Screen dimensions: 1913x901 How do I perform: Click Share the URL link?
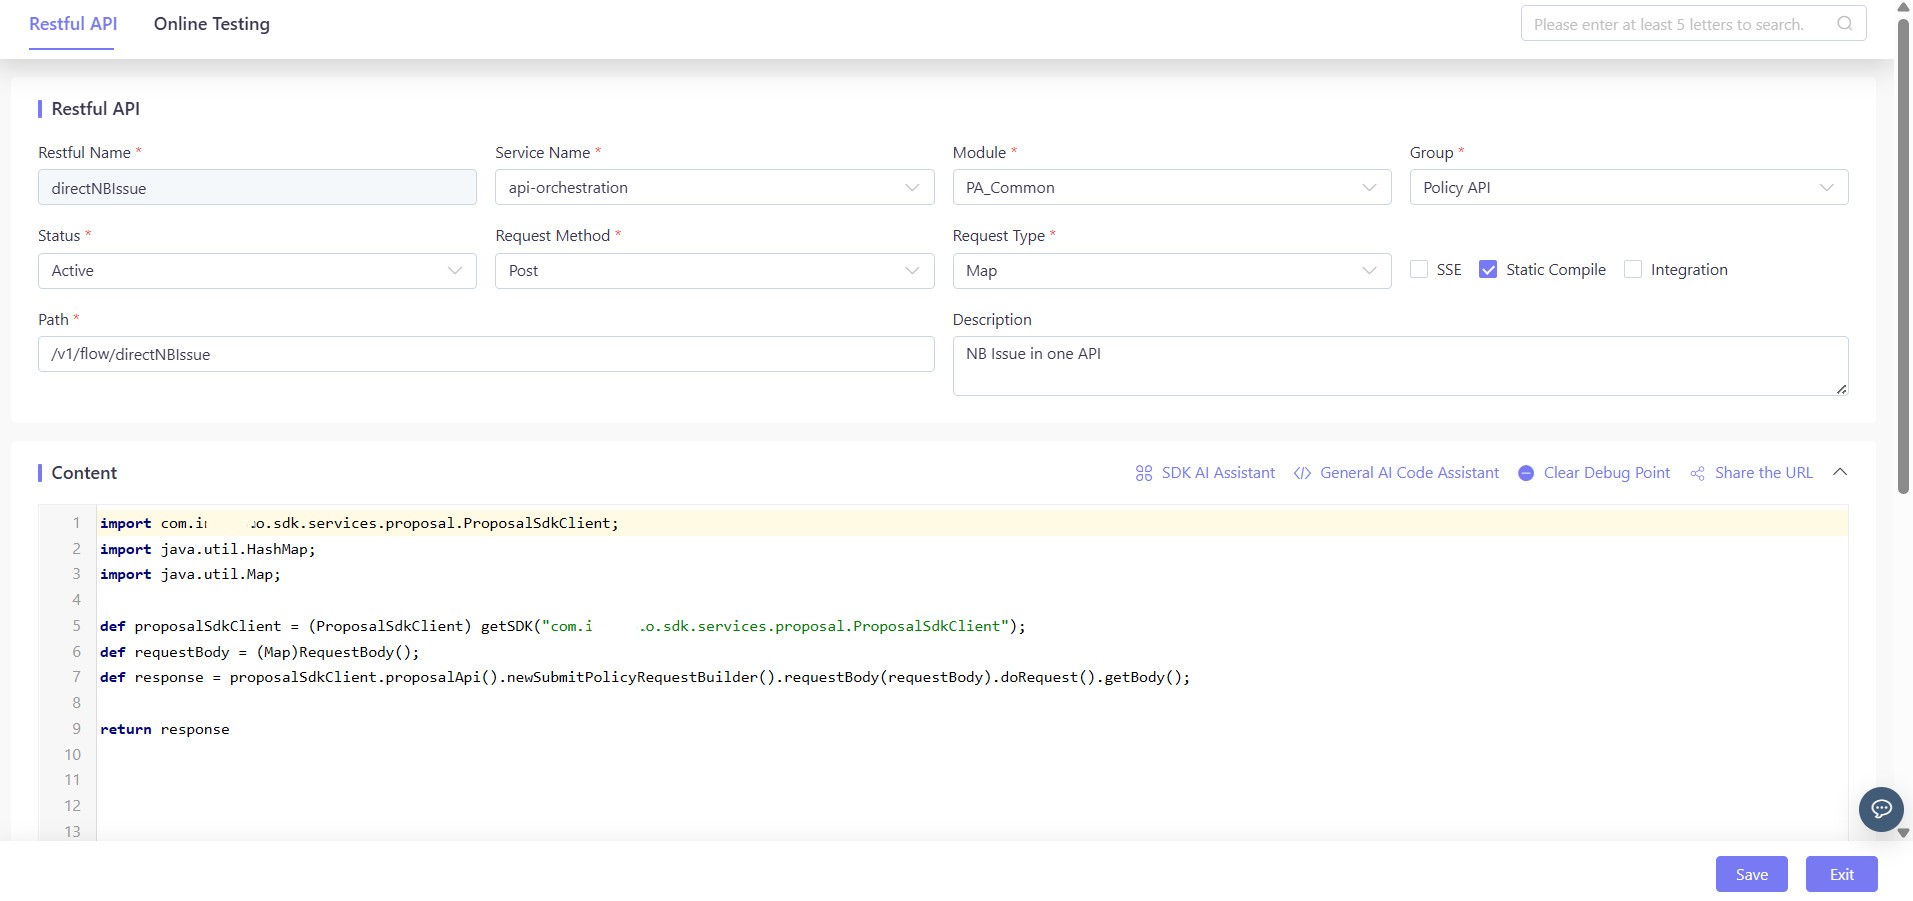click(1763, 473)
